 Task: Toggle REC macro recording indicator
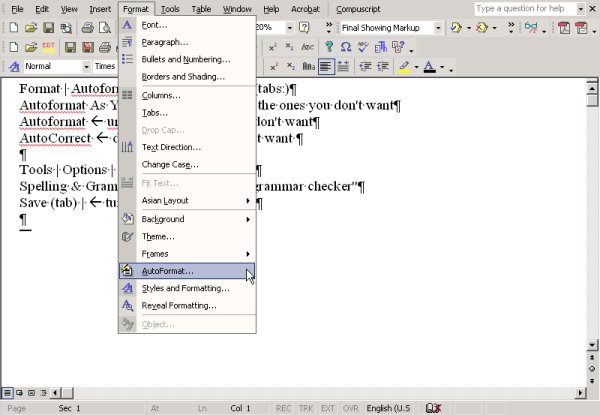[x=284, y=408]
